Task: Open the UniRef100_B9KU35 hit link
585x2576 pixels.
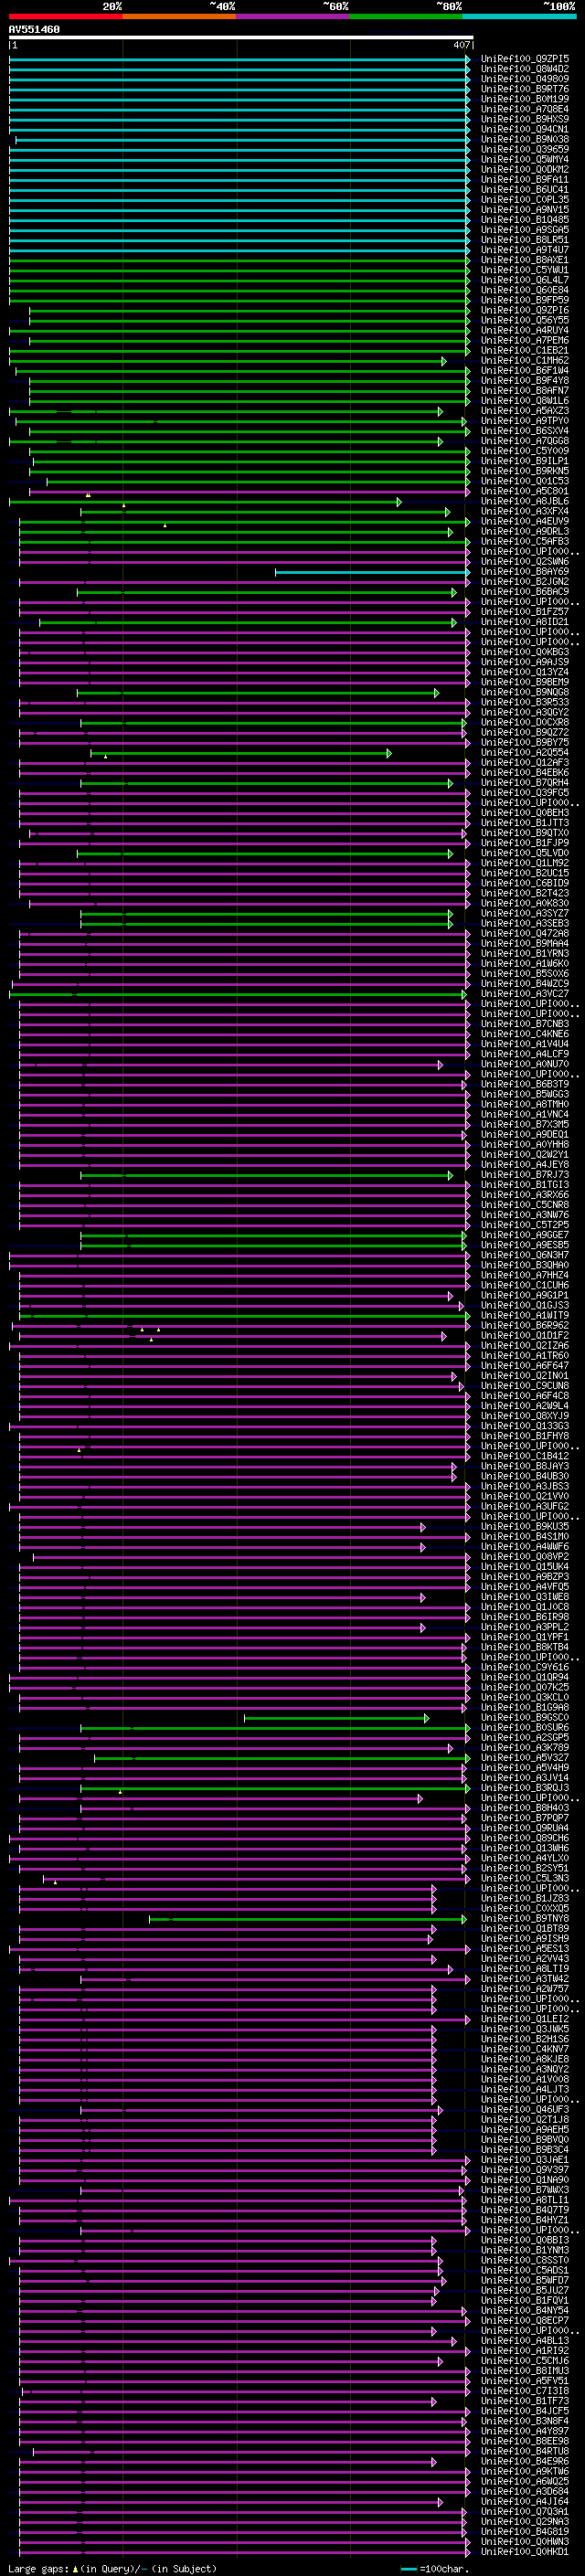Action: pos(525,1527)
